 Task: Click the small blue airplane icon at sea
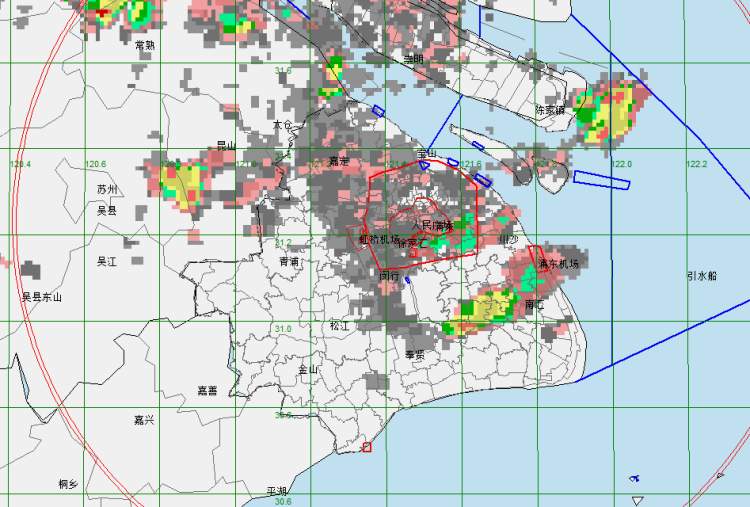634,478
